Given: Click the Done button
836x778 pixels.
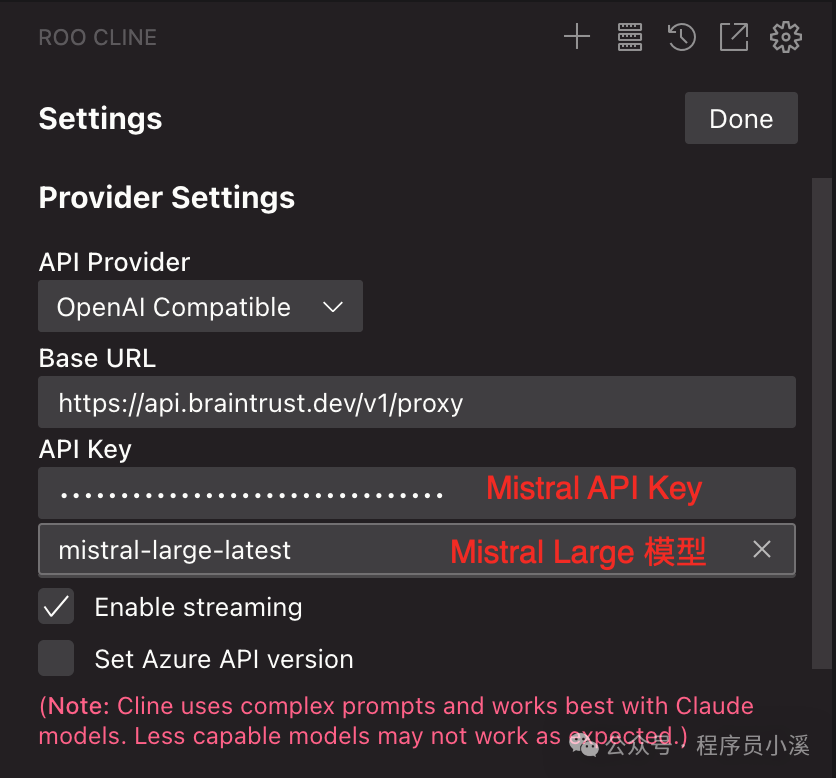Looking at the screenshot, I should point(741,118).
